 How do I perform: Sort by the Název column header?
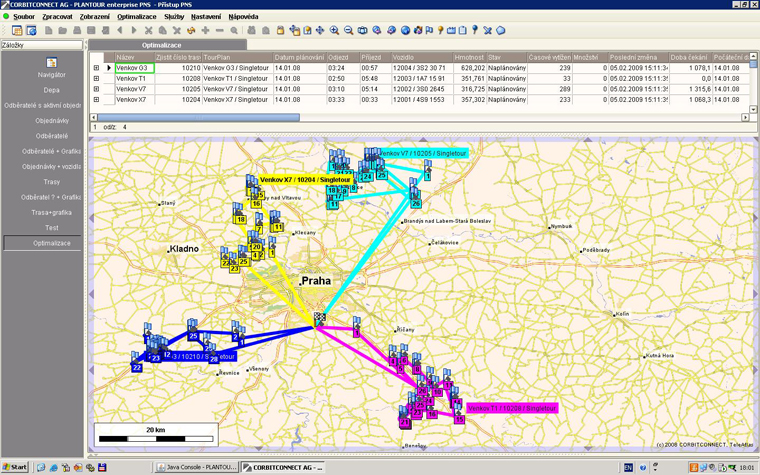coord(135,57)
